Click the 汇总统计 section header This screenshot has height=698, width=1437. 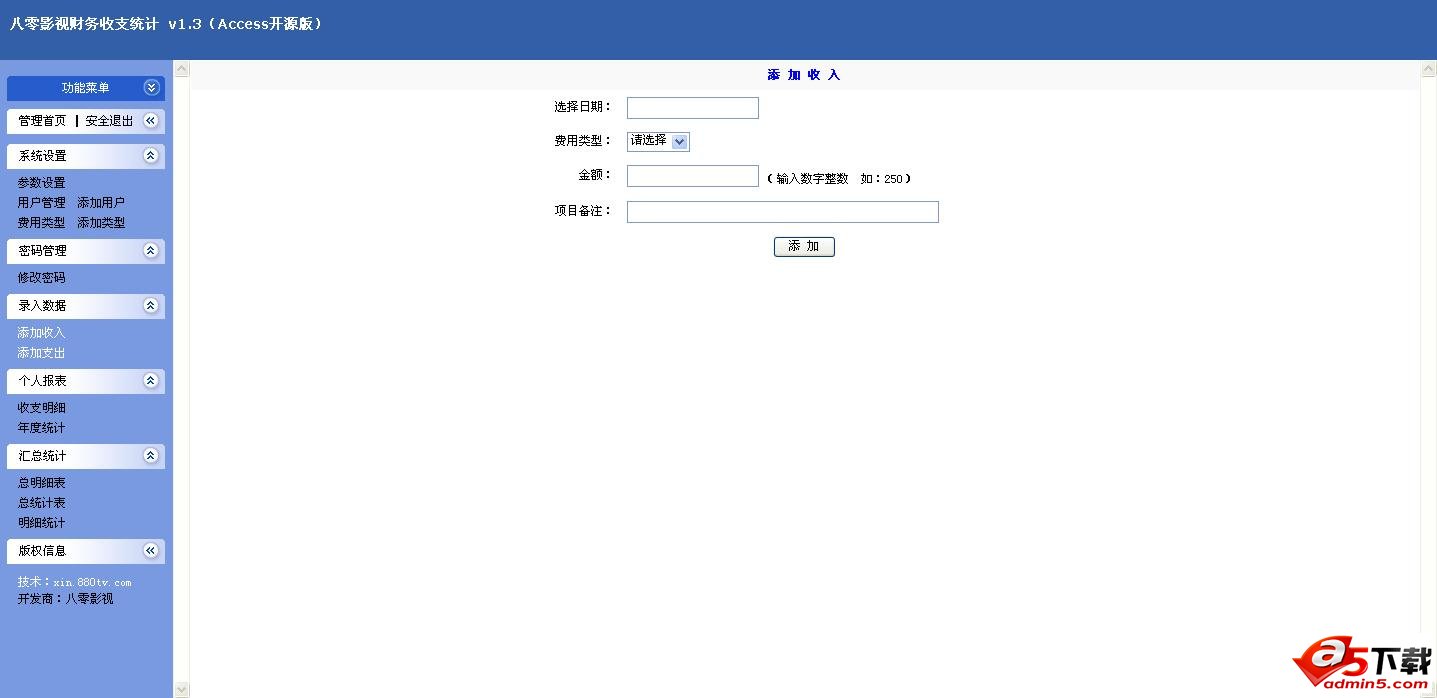[86, 456]
